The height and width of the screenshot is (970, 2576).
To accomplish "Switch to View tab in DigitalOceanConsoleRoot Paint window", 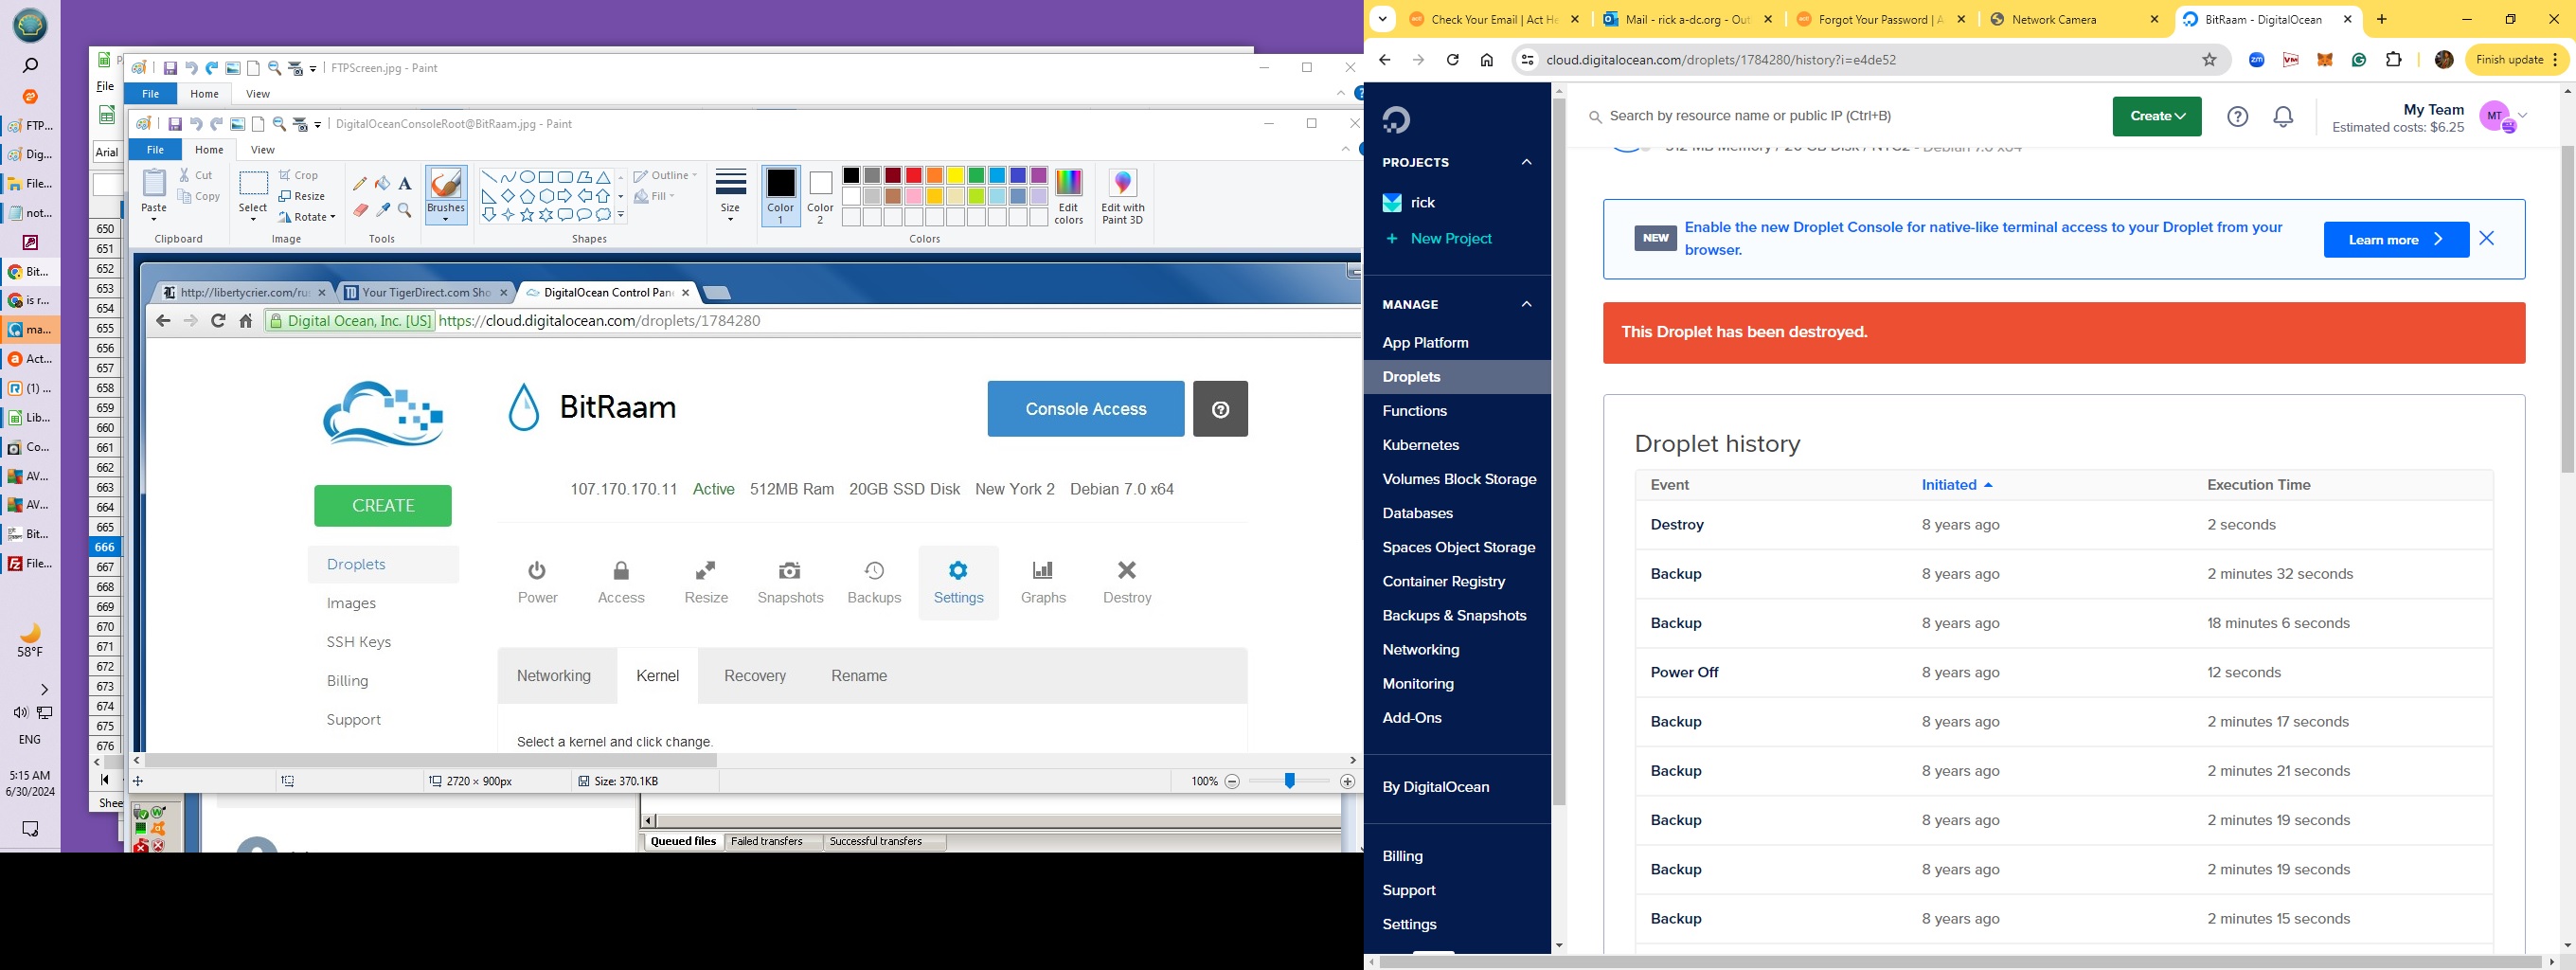I will (x=263, y=150).
